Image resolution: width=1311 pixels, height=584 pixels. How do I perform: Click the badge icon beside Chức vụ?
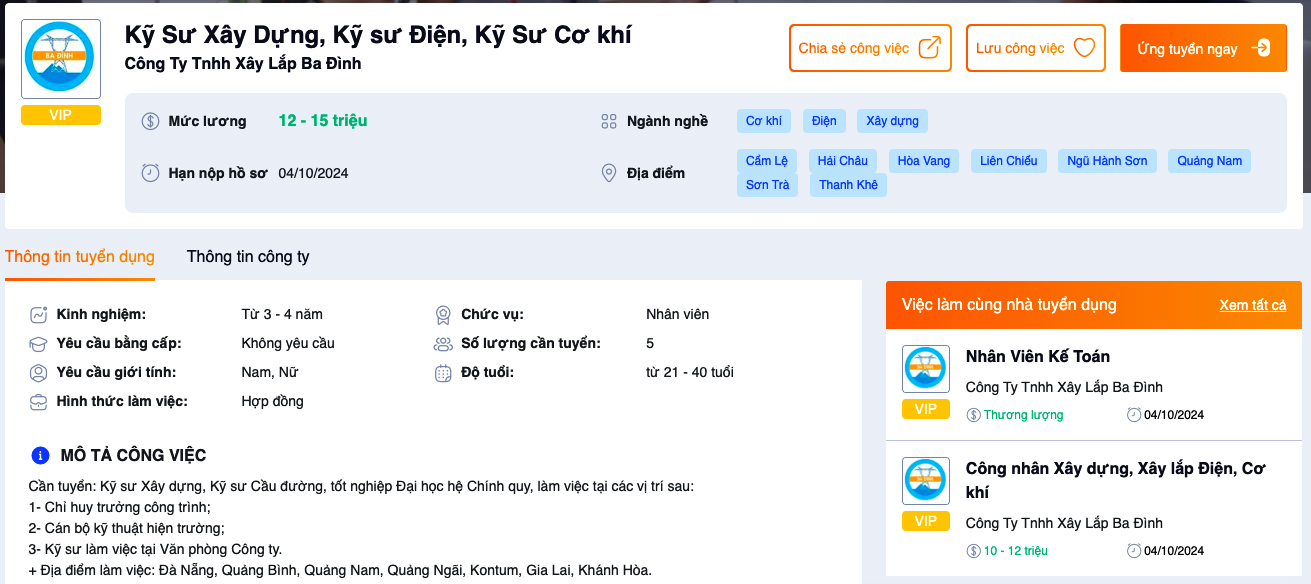point(443,314)
